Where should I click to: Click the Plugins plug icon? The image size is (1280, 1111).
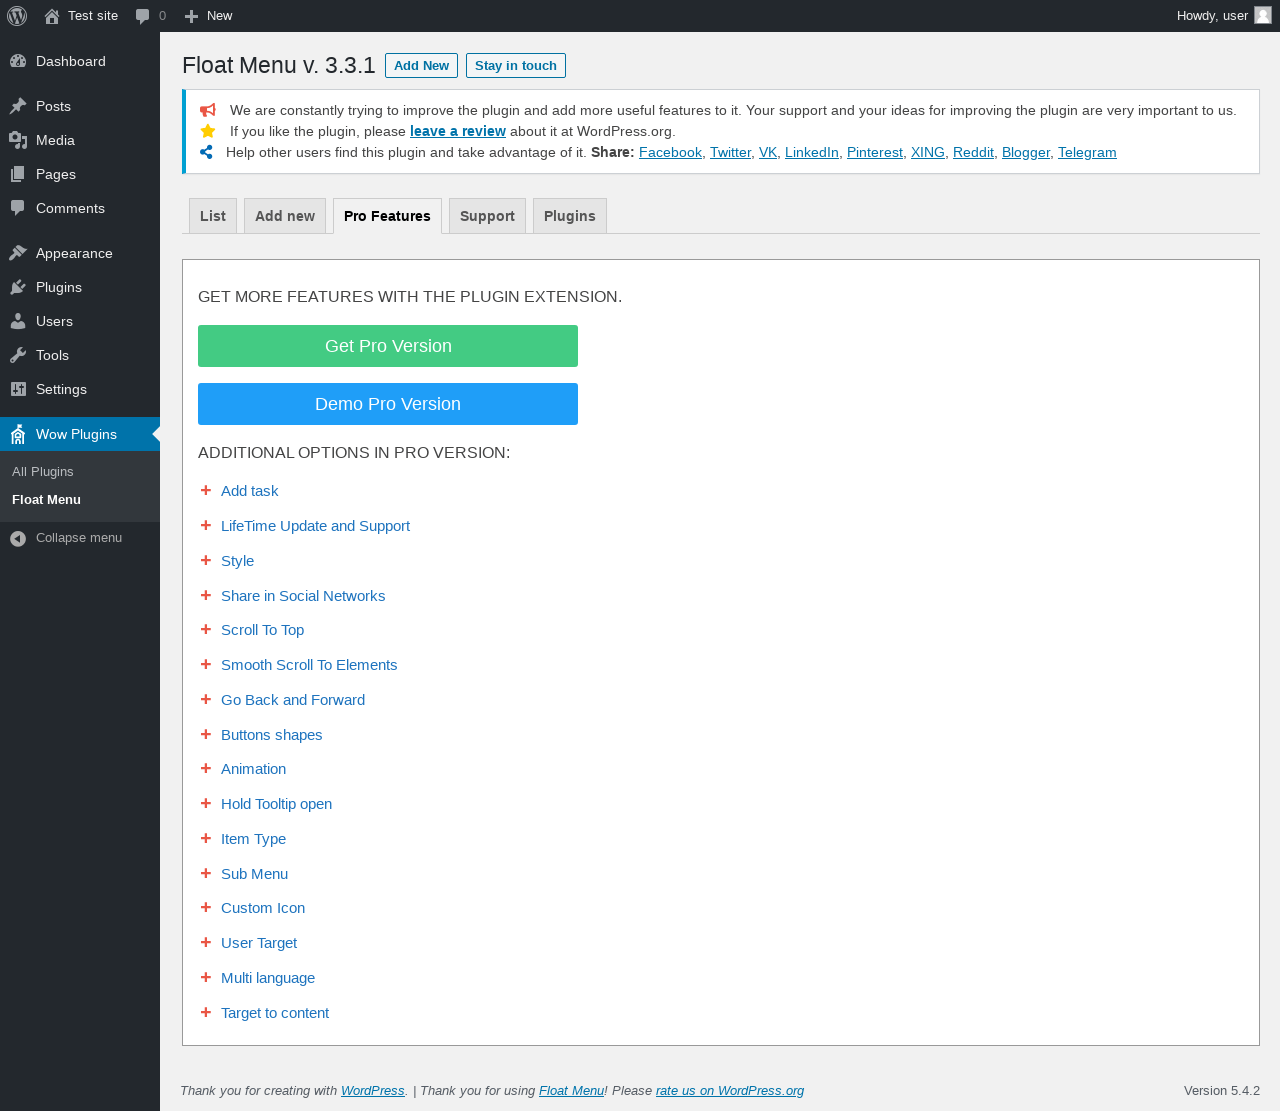point(18,287)
